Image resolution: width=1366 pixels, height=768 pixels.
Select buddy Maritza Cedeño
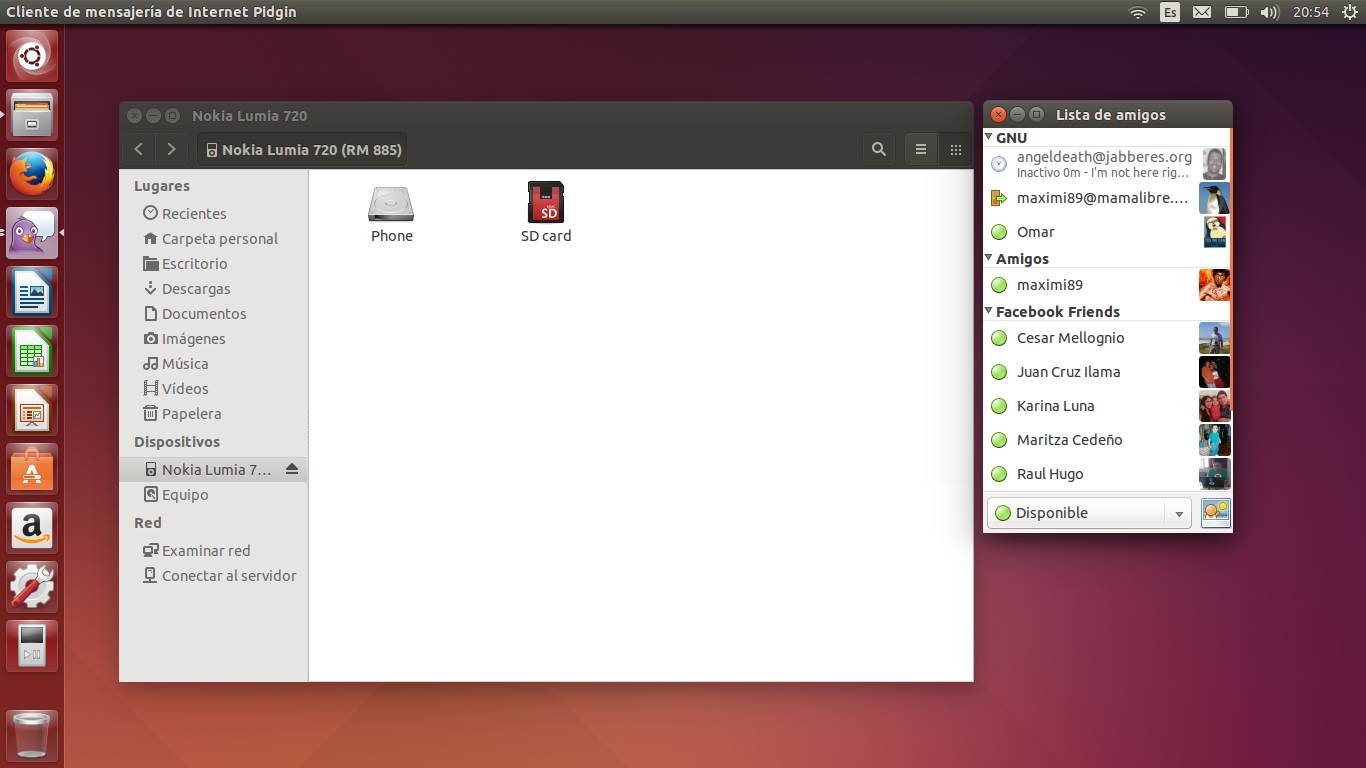point(1106,440)
